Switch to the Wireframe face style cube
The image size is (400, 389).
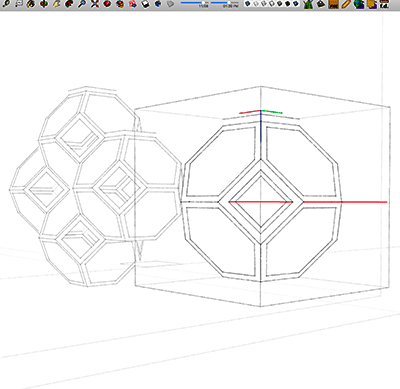(256, 4)
